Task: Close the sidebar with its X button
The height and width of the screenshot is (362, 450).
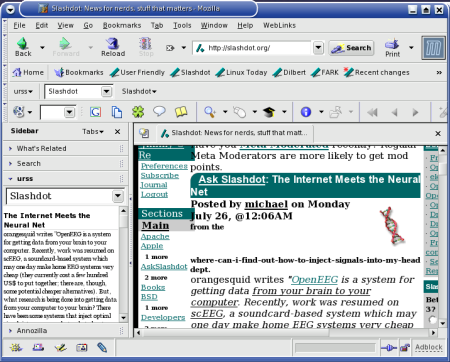Action: 117,132
